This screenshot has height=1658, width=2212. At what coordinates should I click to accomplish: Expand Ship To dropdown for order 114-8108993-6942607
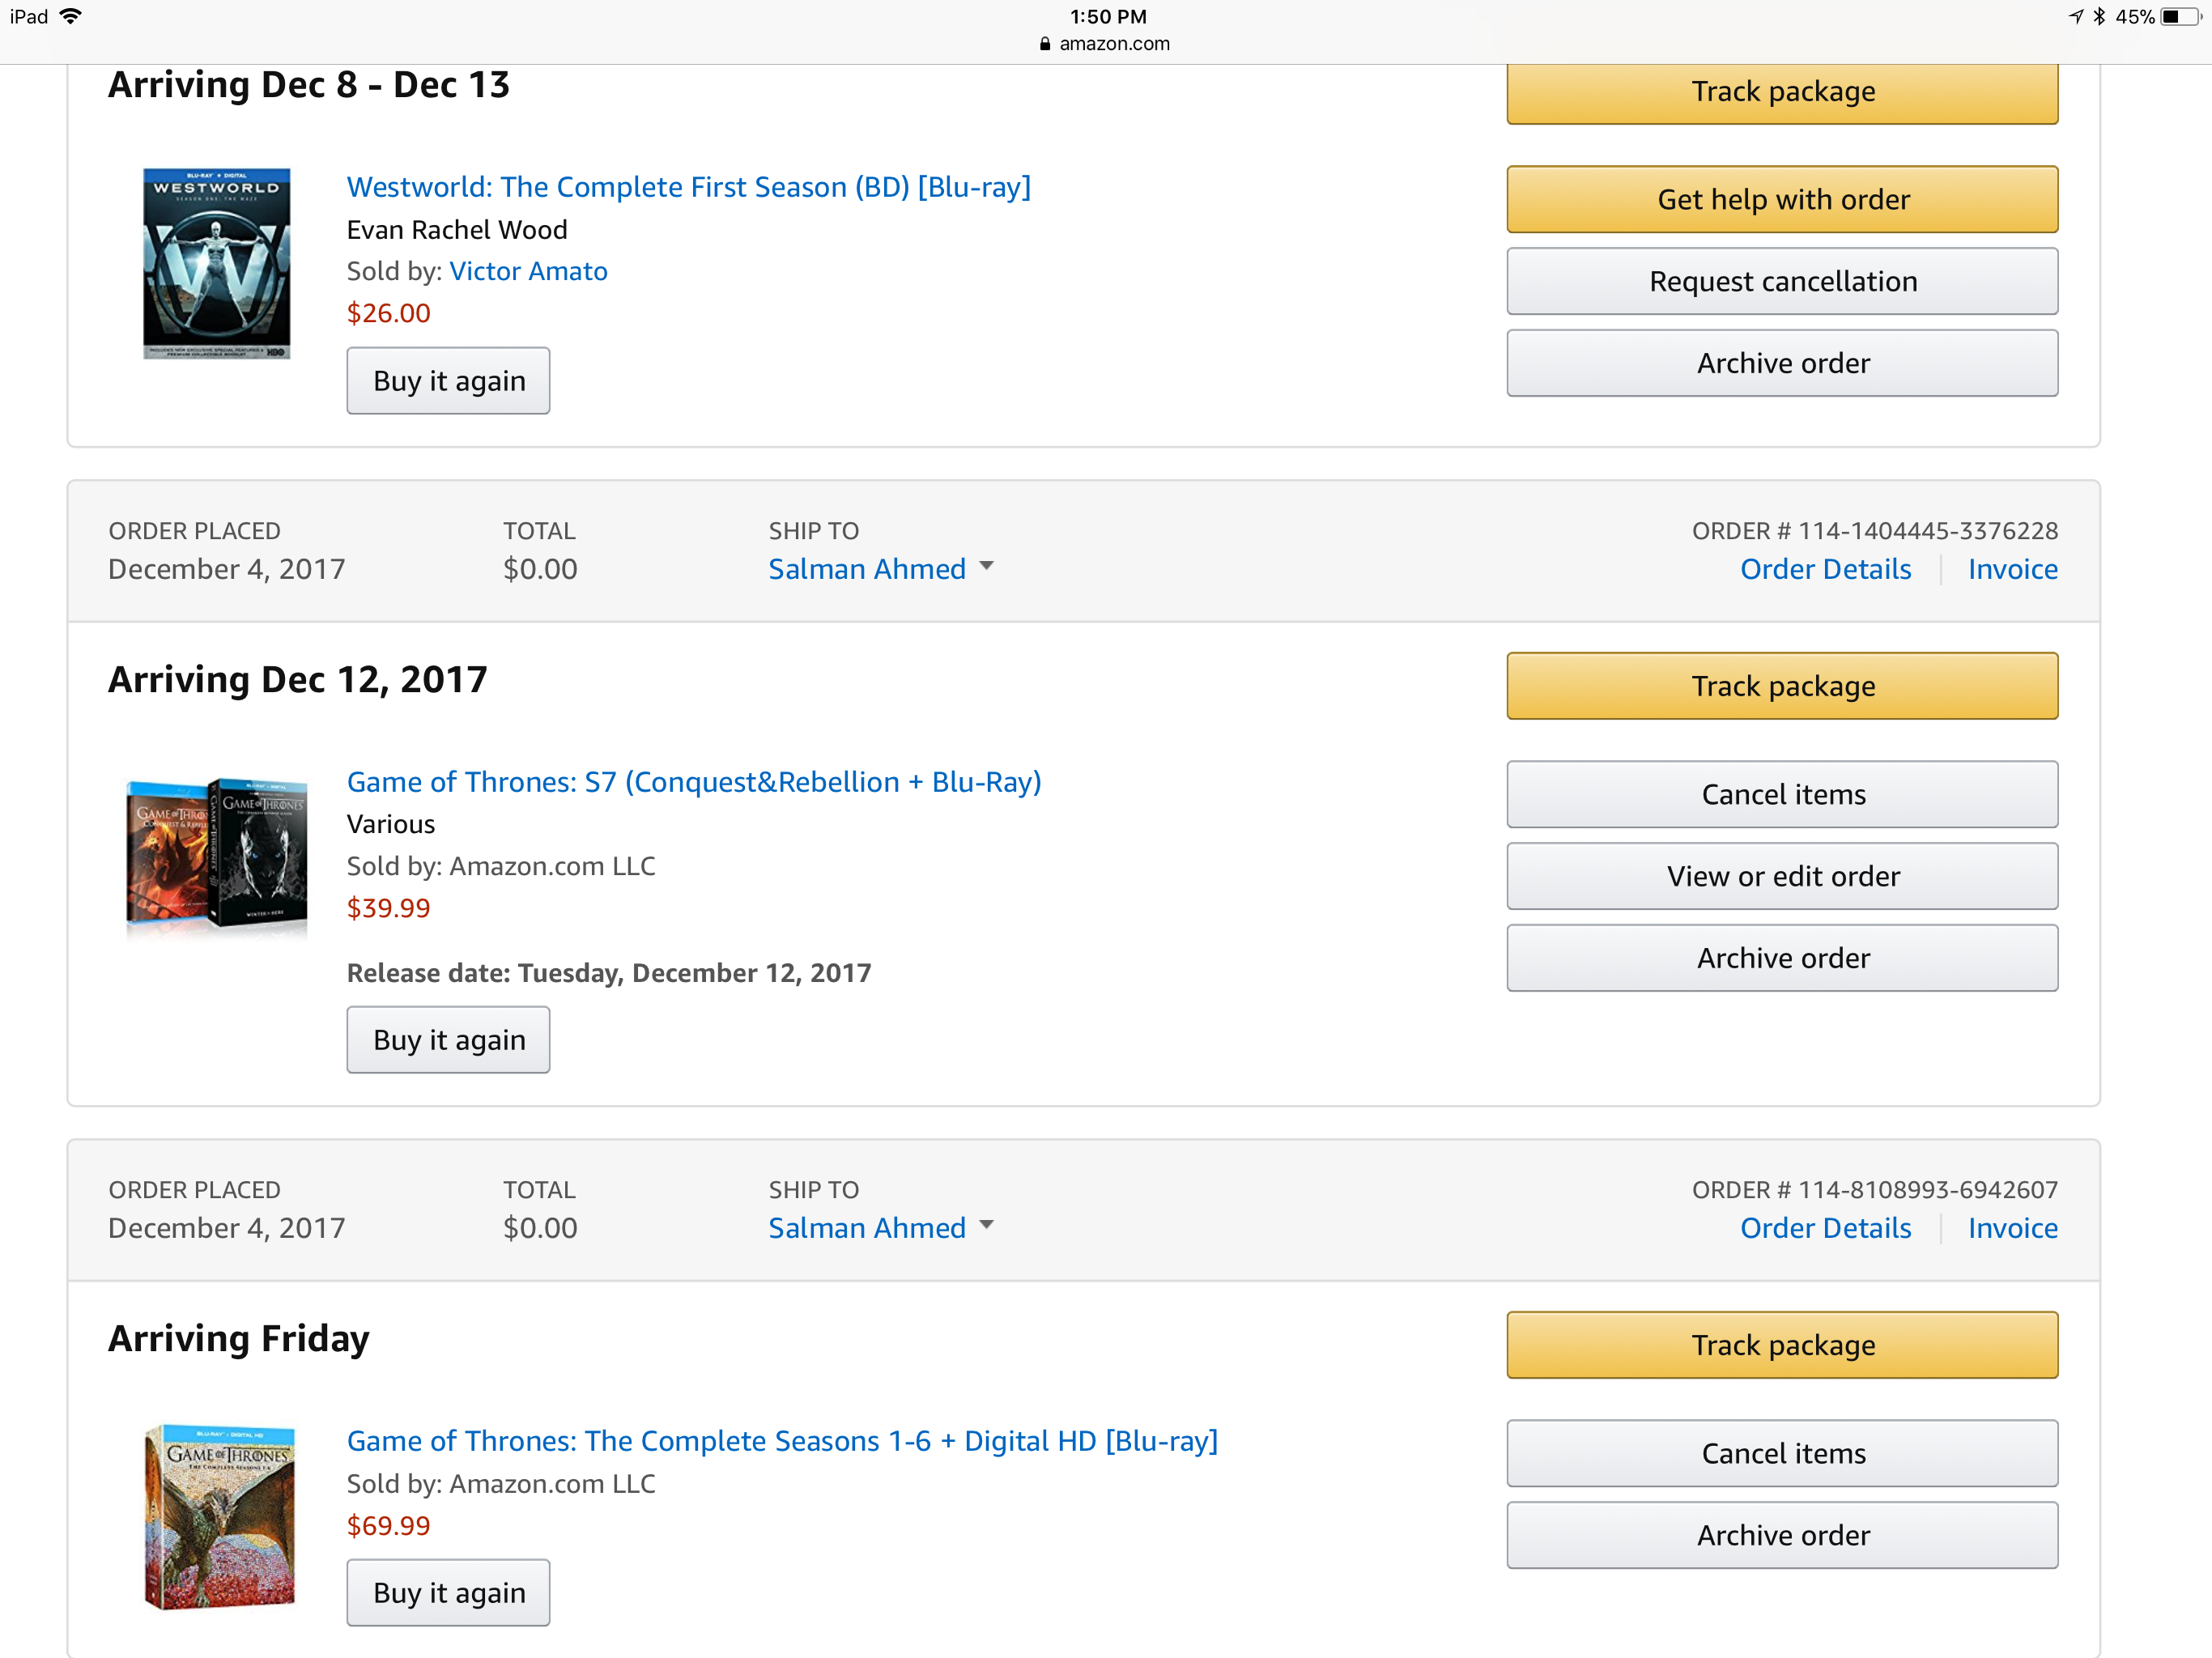[987, 1226]
